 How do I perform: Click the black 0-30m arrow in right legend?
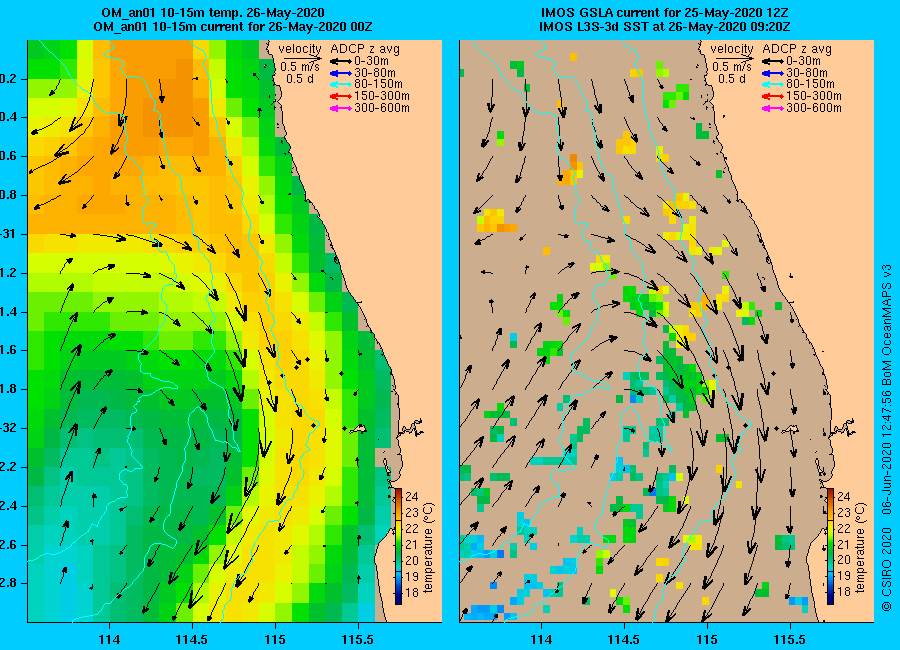click(773, 61)
